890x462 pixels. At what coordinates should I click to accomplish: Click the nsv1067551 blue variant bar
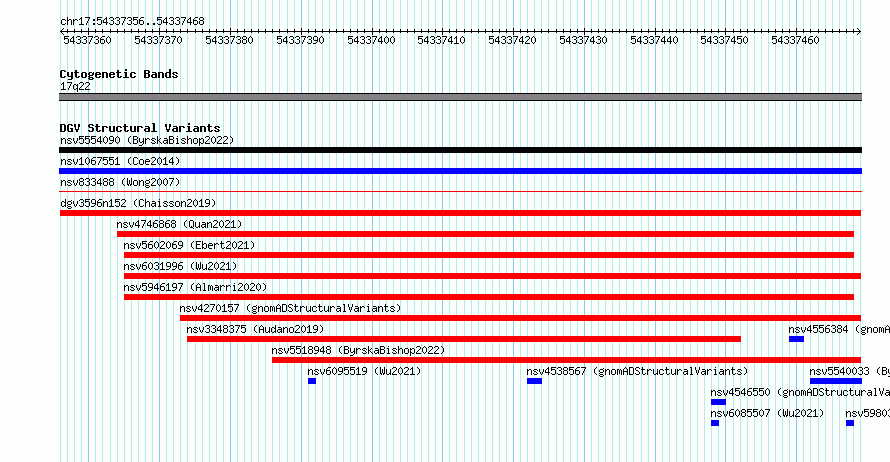pos(460,171)
